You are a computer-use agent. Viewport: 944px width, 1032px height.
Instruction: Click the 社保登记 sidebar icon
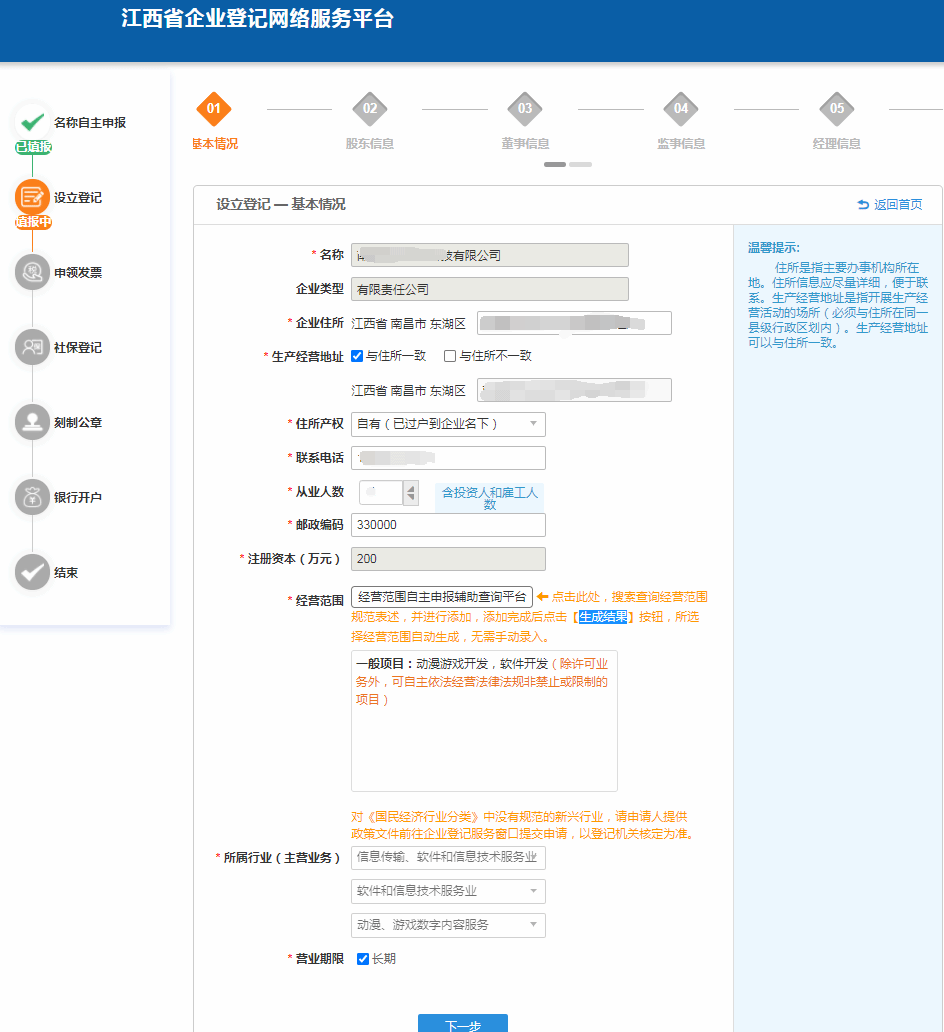pyautogui.click(x=32, y=347)
